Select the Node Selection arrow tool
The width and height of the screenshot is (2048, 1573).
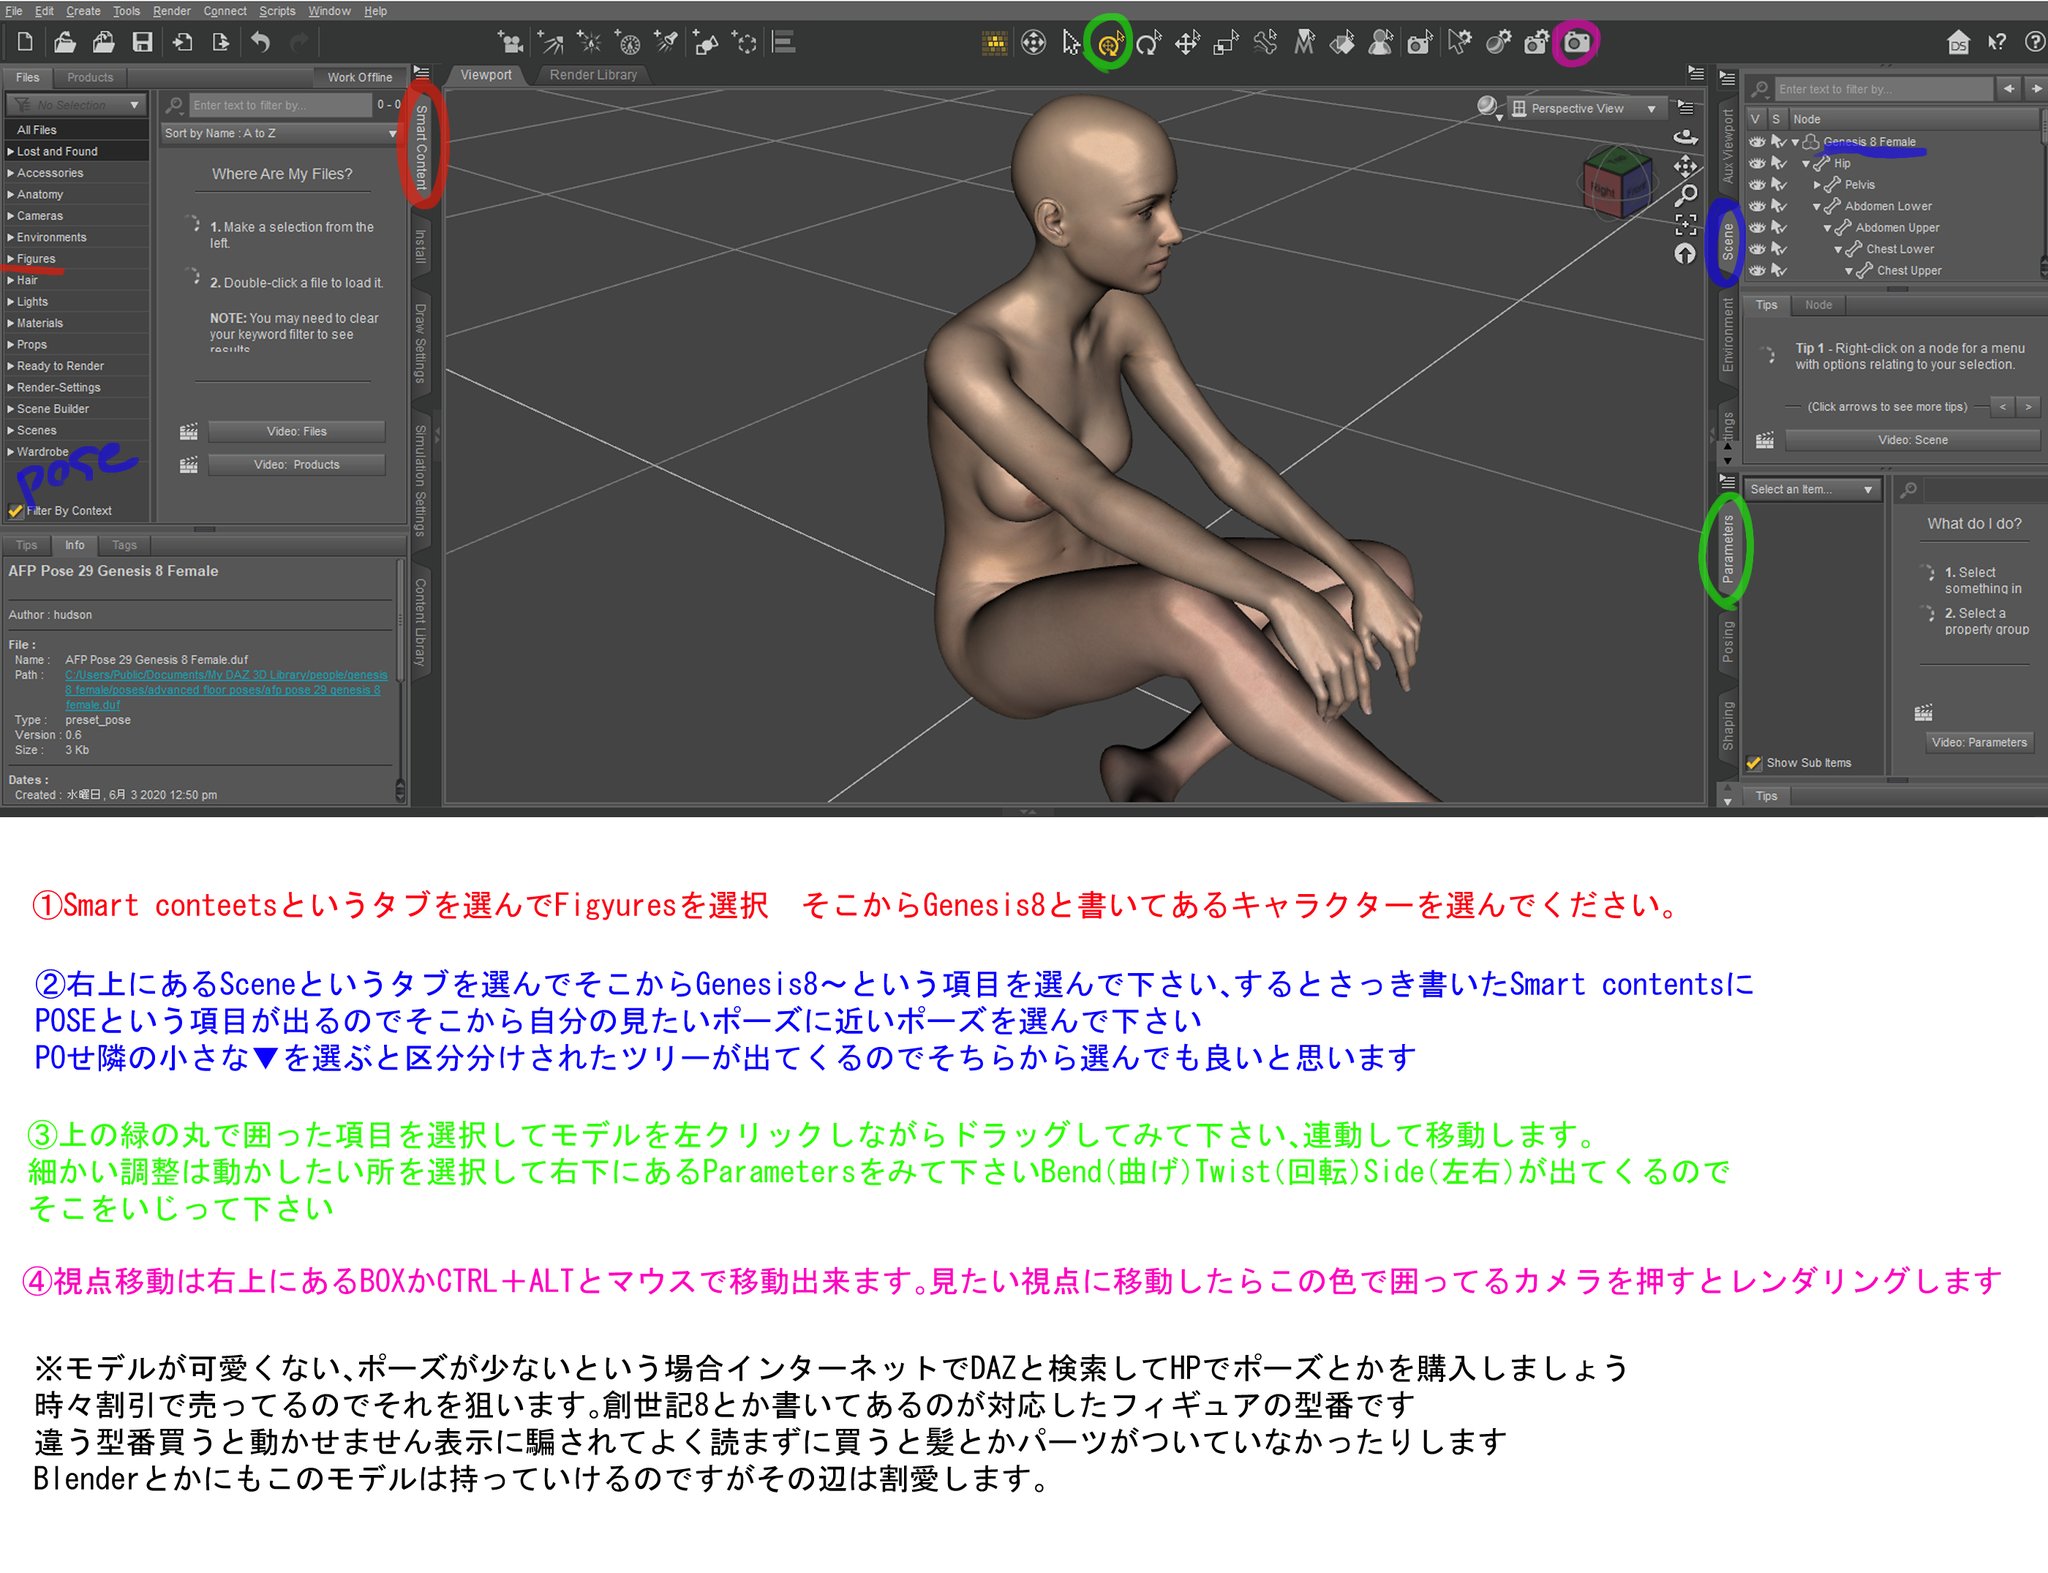click(x=1070, y=43)
